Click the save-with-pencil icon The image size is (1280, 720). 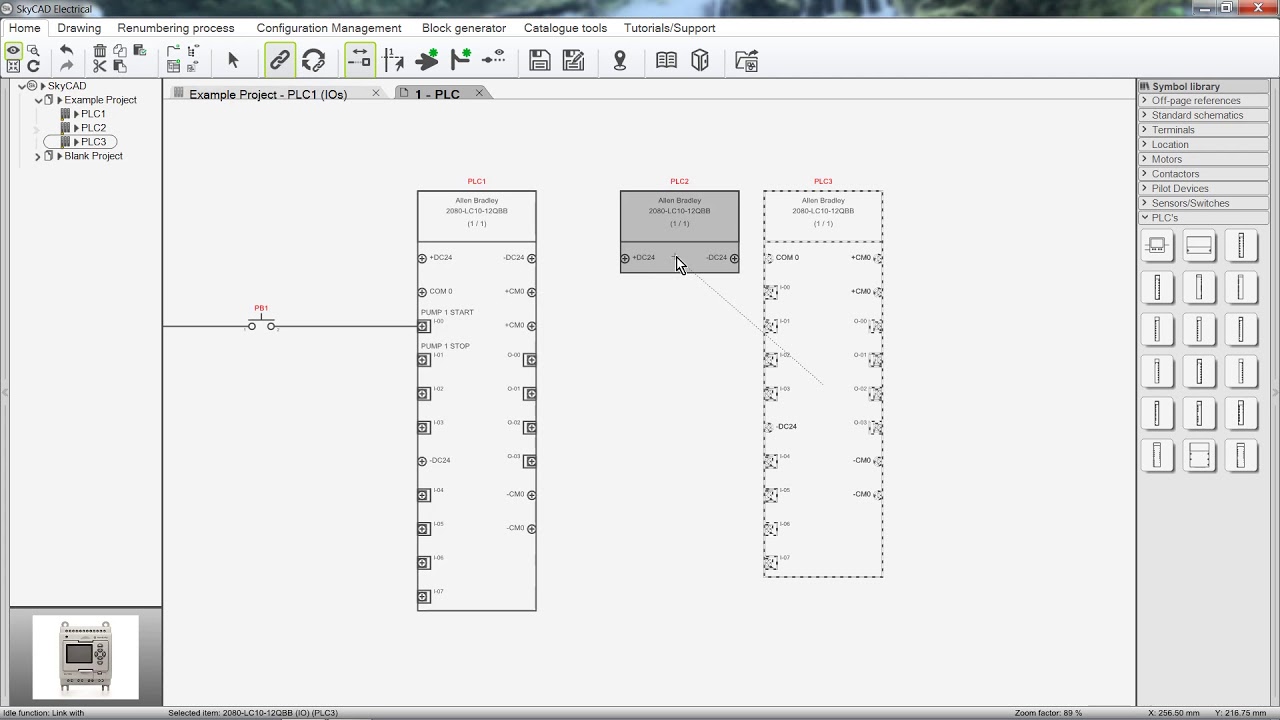click(574, 60)
